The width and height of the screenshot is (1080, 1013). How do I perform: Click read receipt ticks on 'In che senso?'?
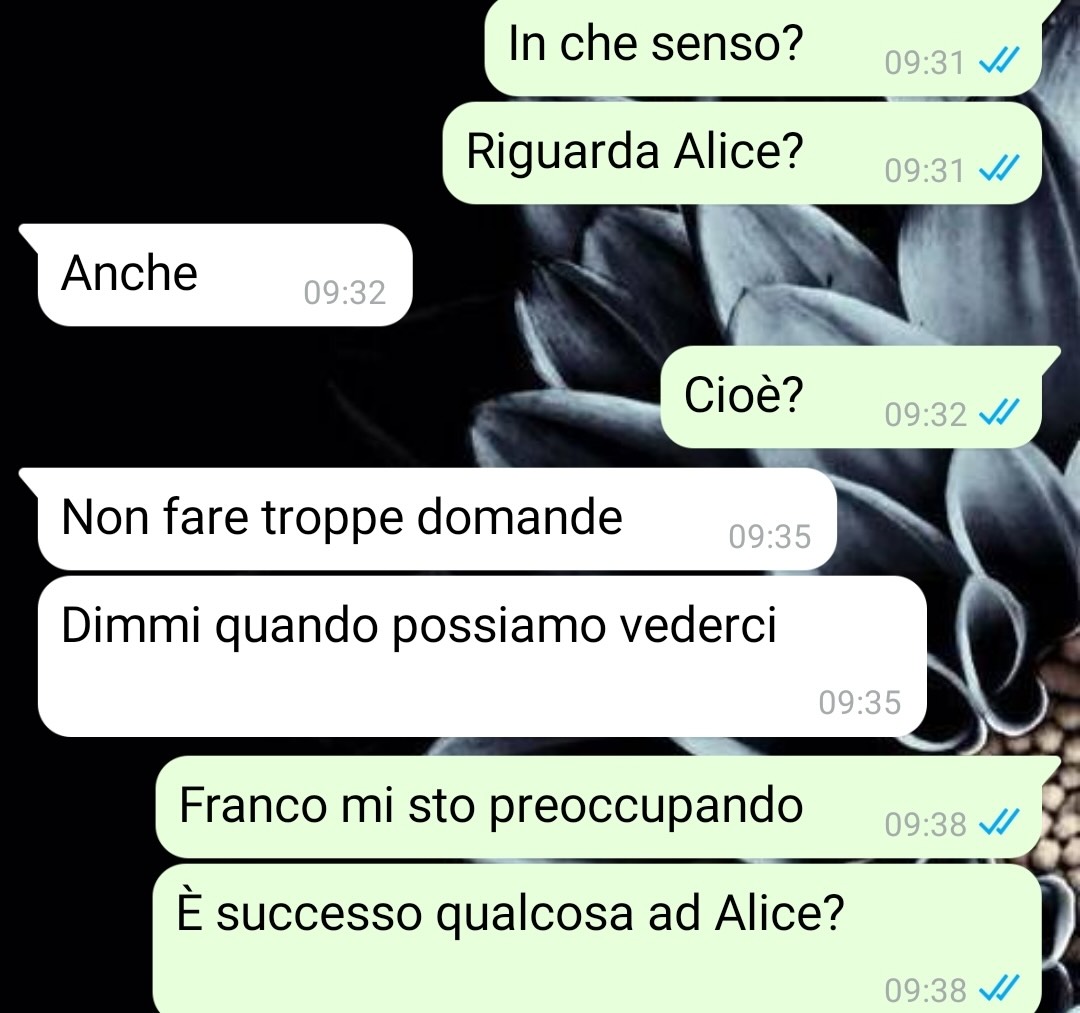[998, 63]
